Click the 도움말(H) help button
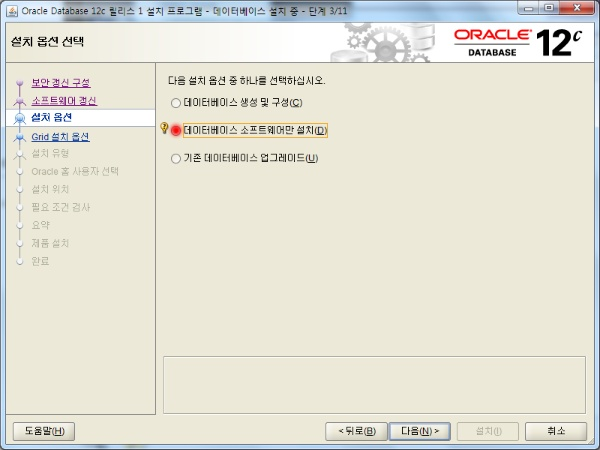 (x=44, y=431)
